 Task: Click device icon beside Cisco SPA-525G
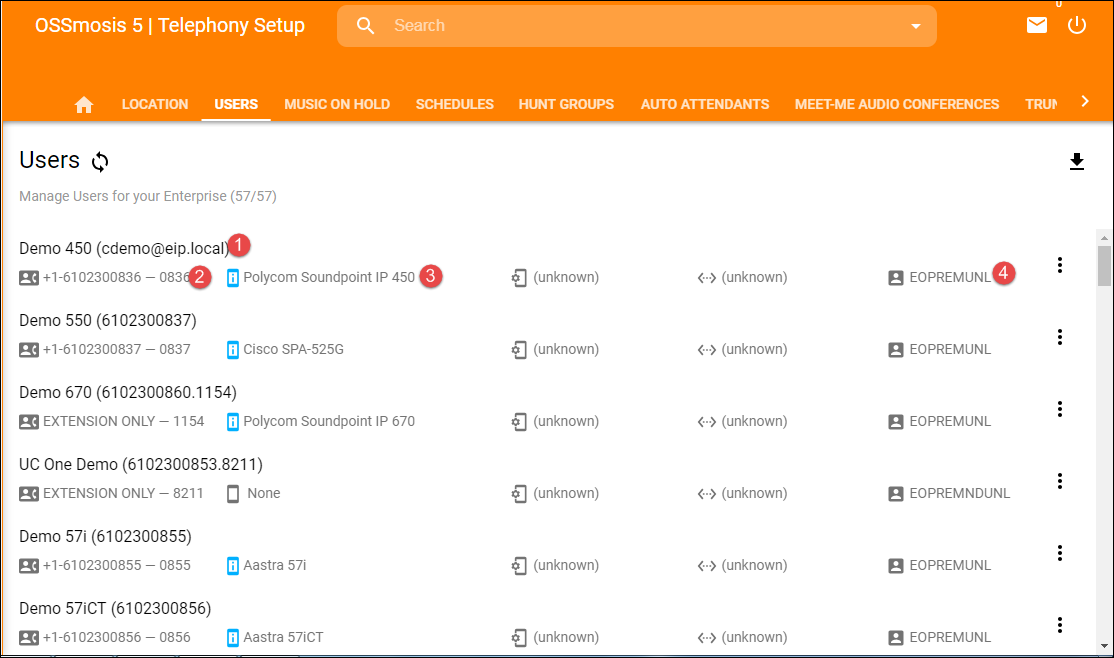point(233,350)
